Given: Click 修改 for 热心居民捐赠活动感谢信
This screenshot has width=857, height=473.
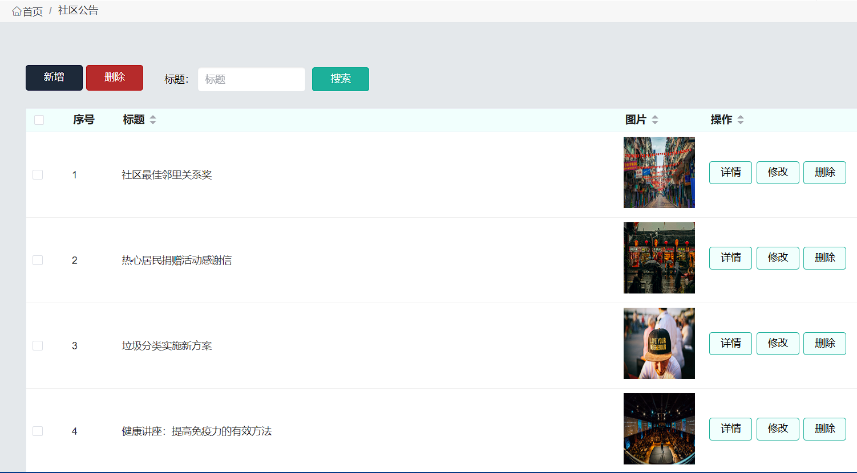Looking at the screenshot, I should pyautogui.click(x=777, y=258).
